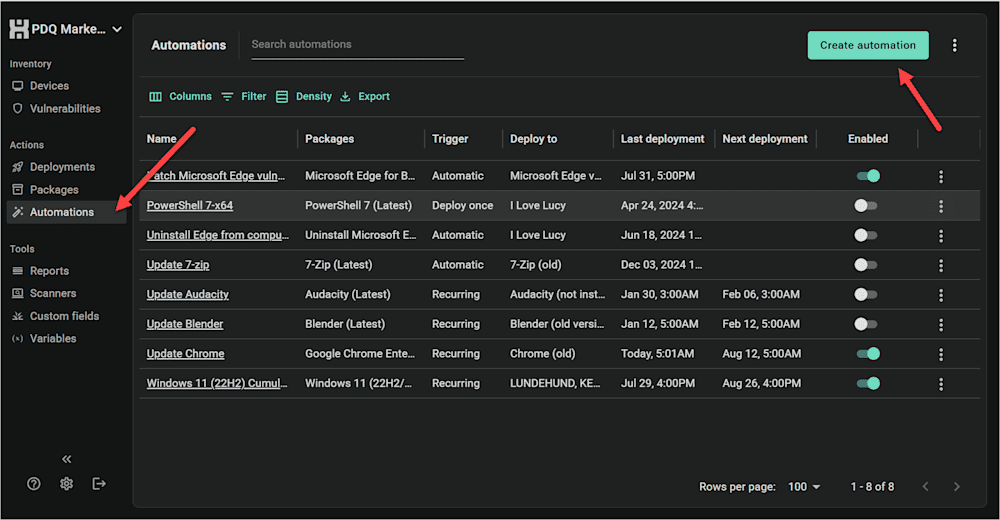The width and height of the screenshot is (1000, 520).
Task: Open row menu for PowerShell 7-x64
Action: pyautogui.click(x=941, y=206)
